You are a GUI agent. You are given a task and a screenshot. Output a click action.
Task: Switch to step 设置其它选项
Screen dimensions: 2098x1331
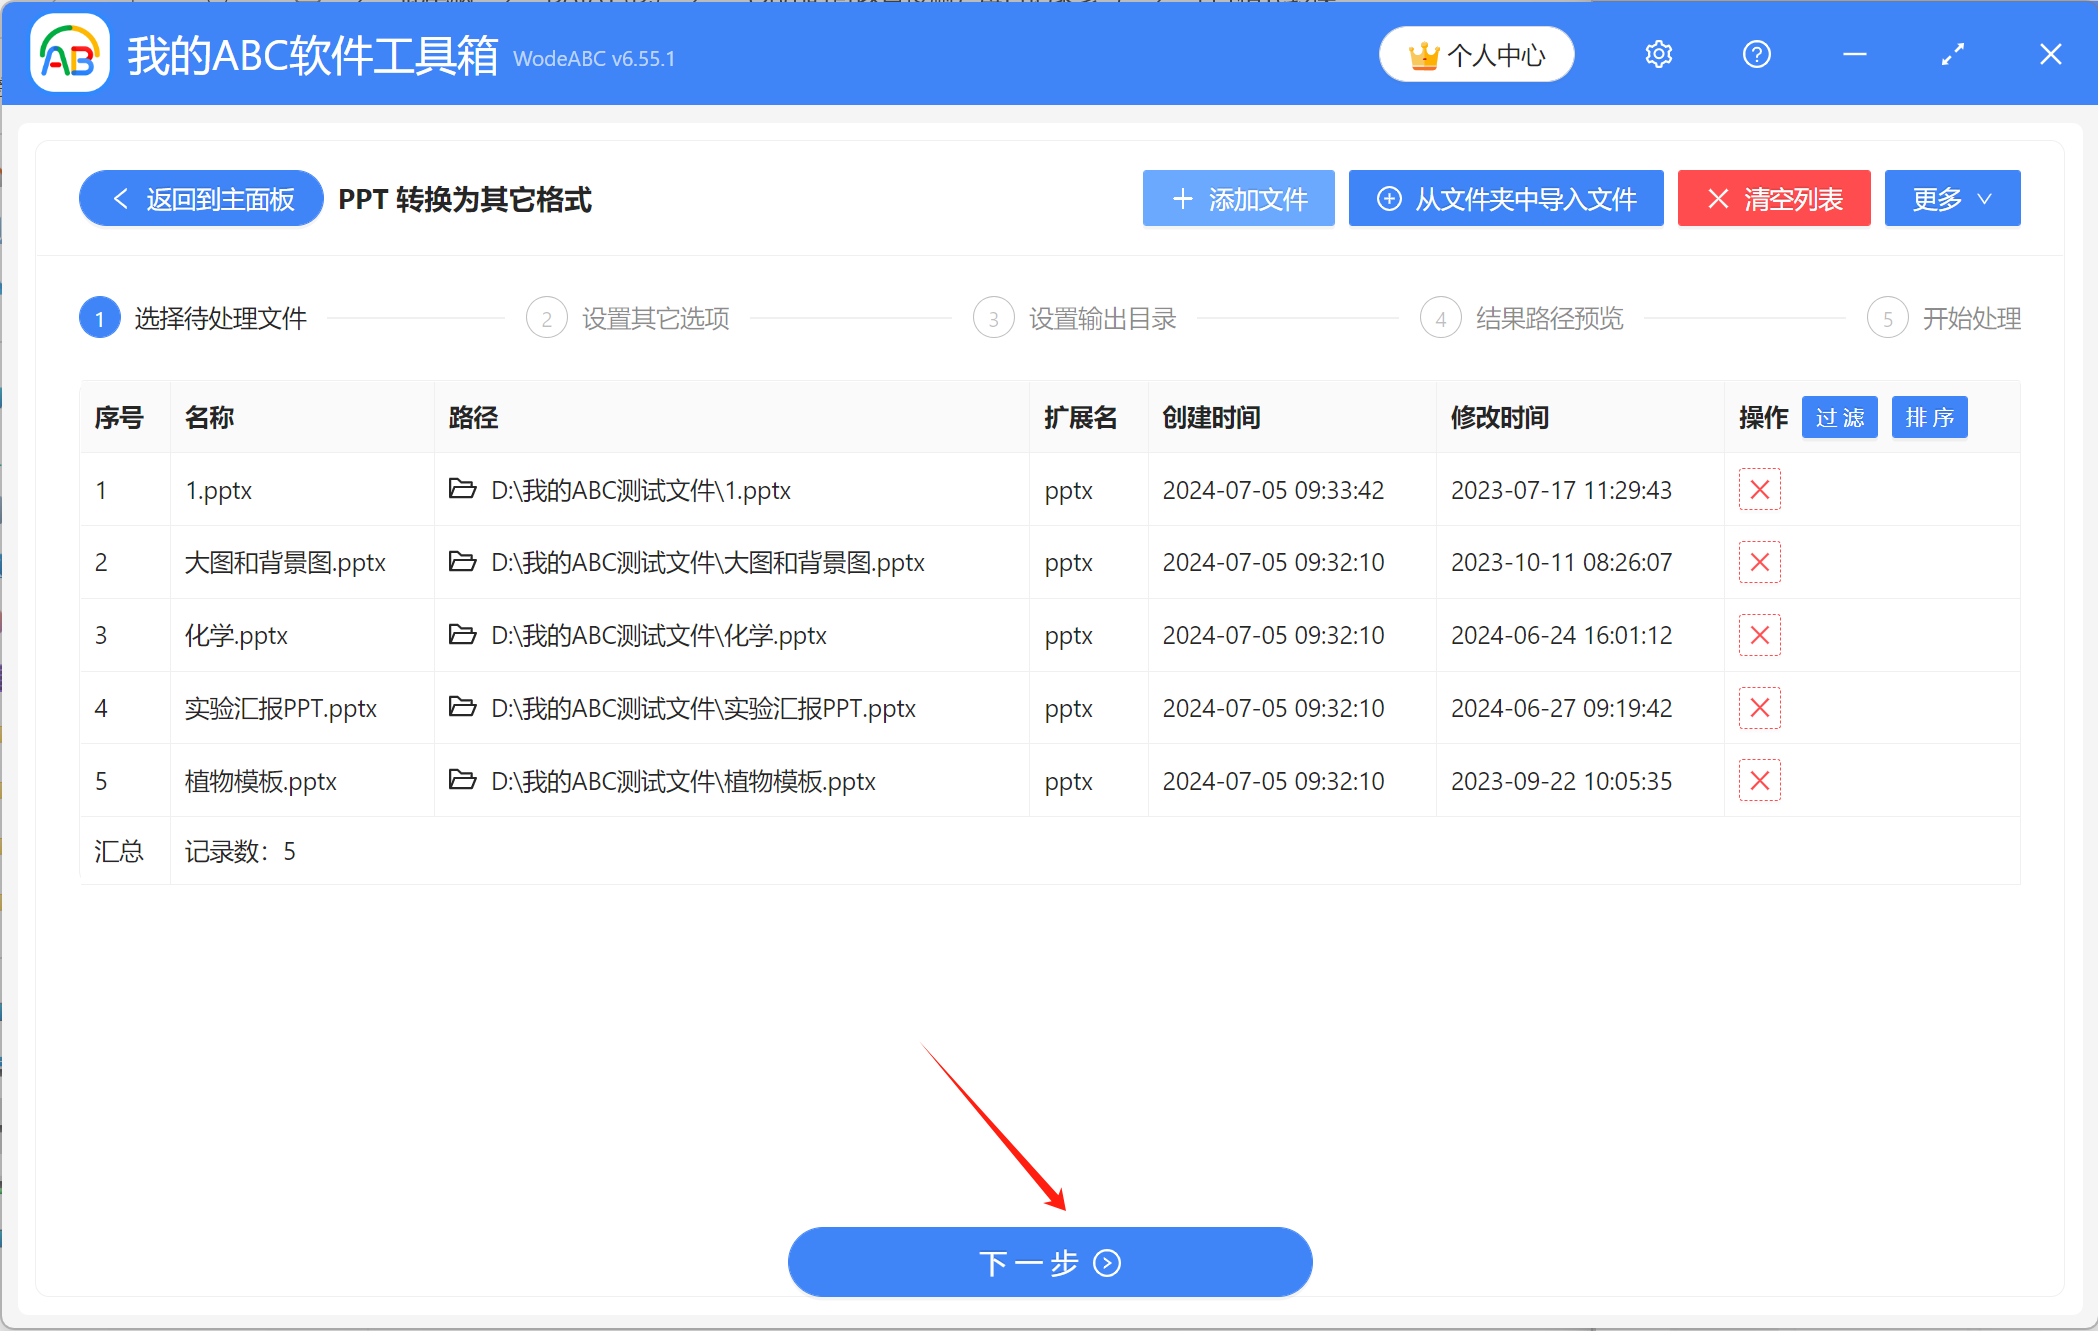[x=653, y=317]
